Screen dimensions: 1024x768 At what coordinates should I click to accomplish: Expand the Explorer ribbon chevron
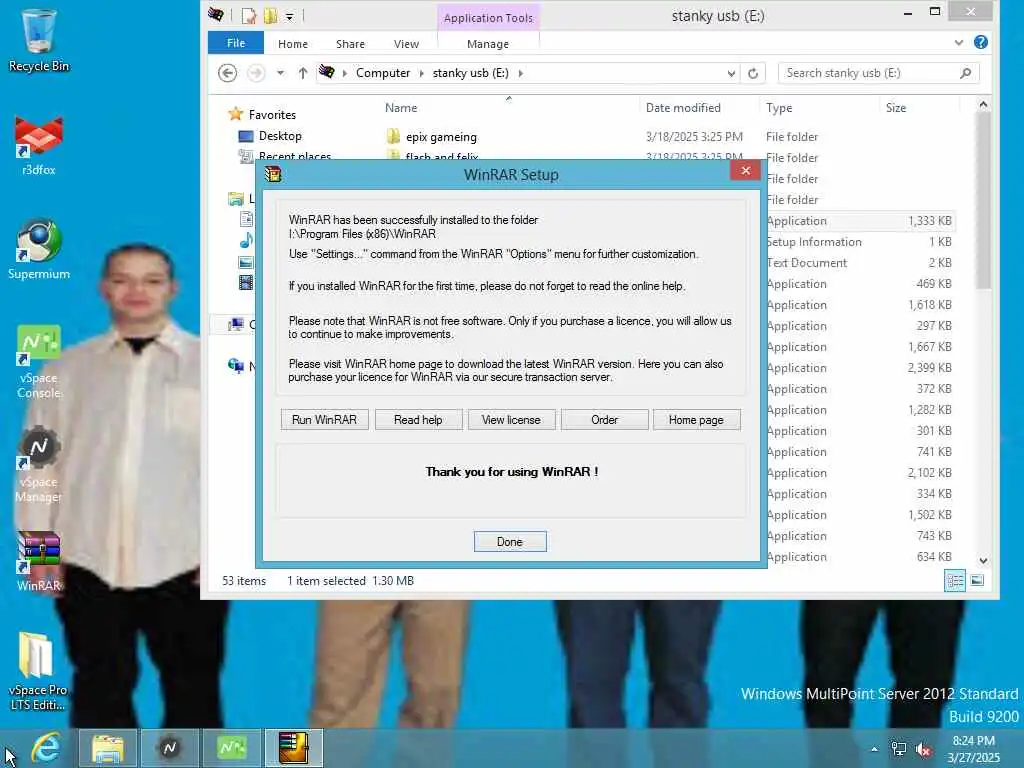959,42
